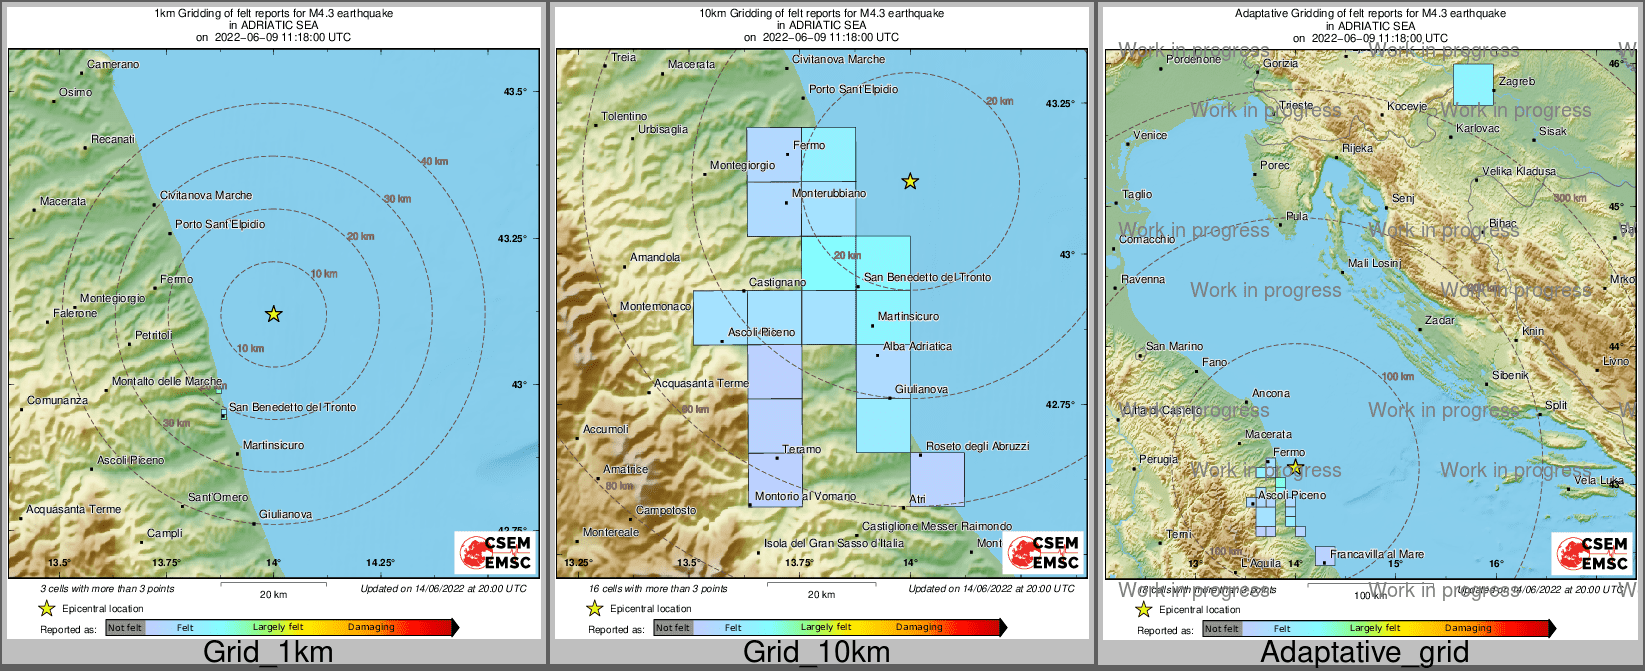Click the Amandola label on Grid_10km map
Viewport: 1645px width, 671px height.
point(655,257)
